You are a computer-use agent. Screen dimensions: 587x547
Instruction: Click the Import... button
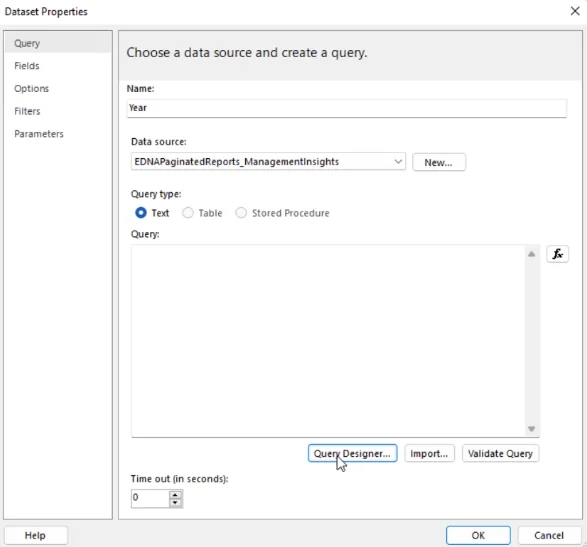(429, 453)
